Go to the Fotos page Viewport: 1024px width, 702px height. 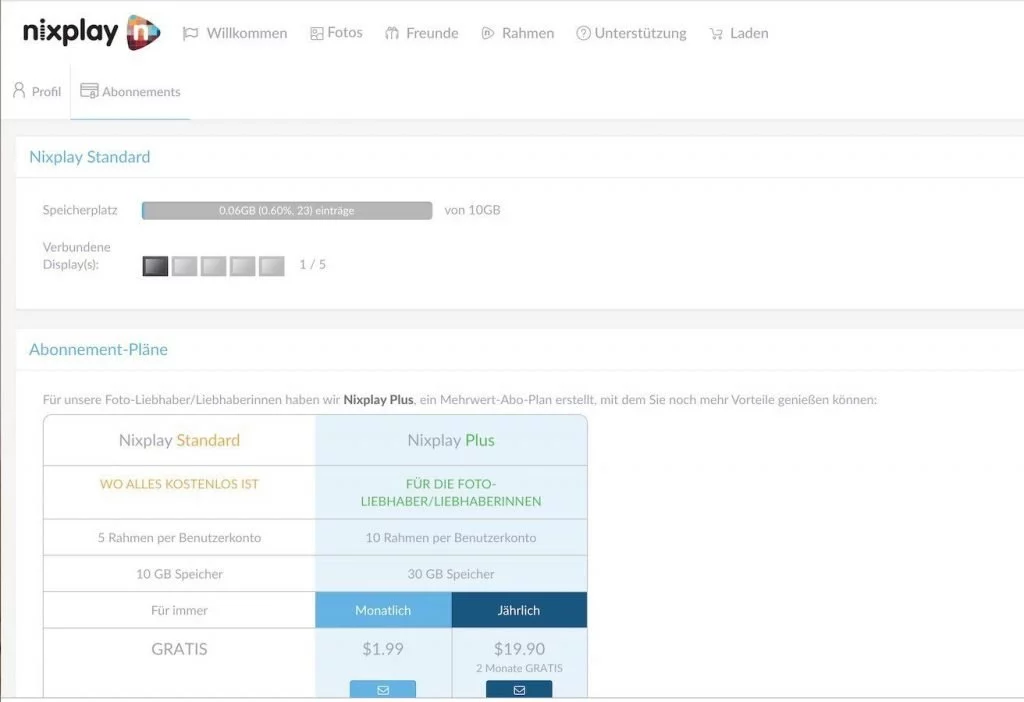tap(336, 33)
